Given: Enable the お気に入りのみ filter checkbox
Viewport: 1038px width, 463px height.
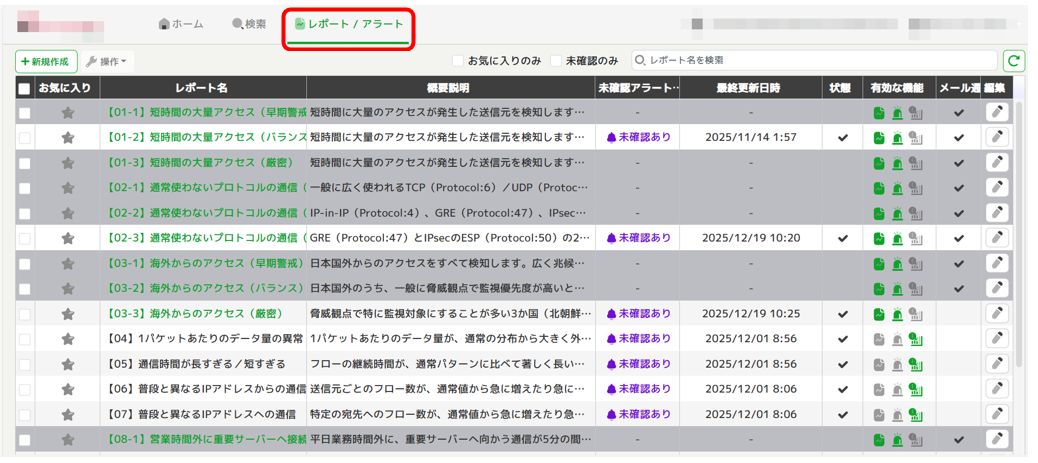Looking at the screenshot, I should [458, 61].
